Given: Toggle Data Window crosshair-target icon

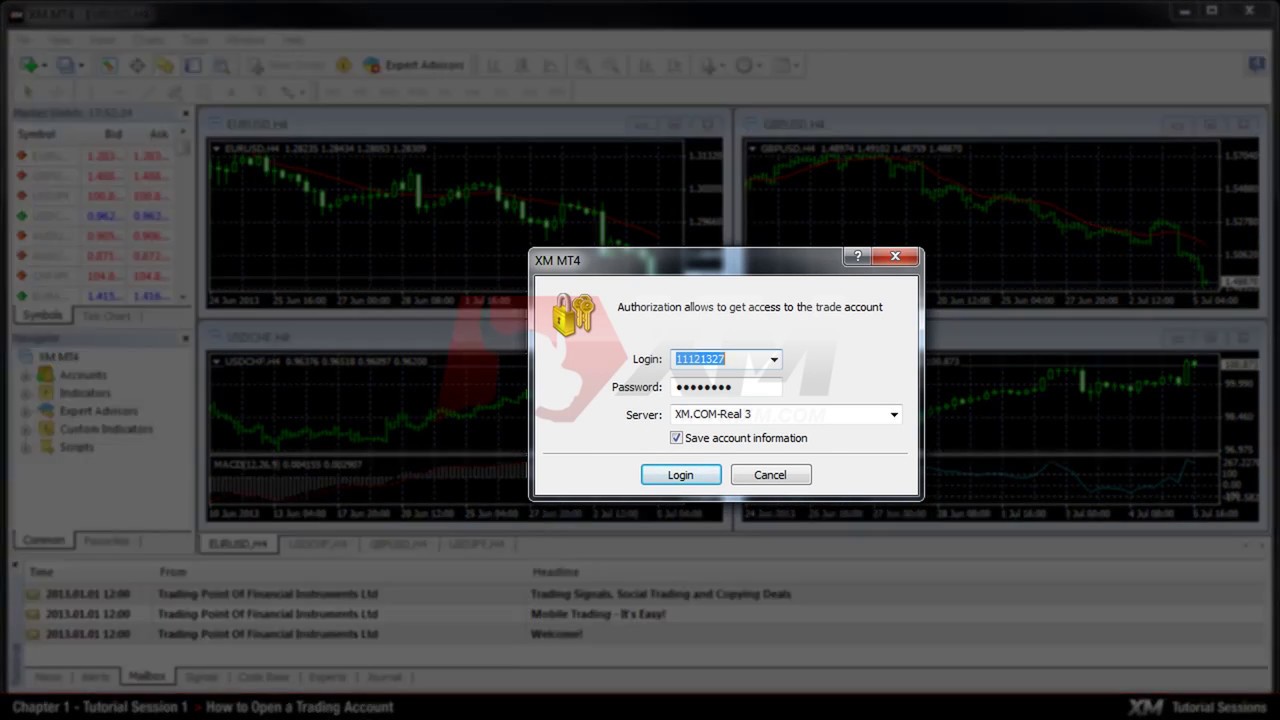Looking at the screenshot, I should pyautogui.click(x=137, y=65).
